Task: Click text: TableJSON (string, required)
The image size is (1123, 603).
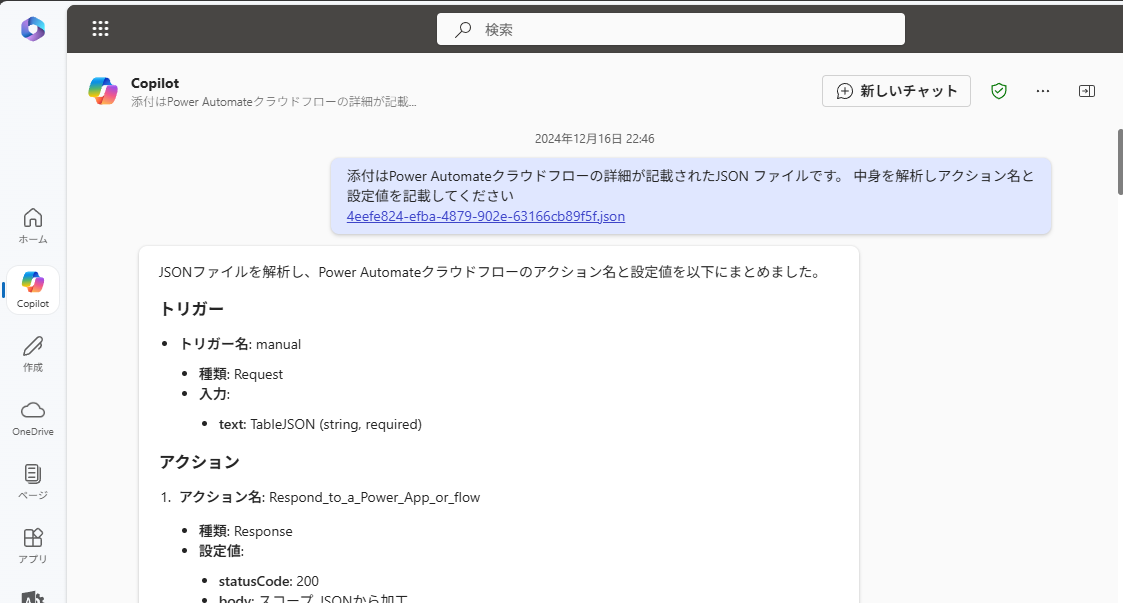Action: 320,425
